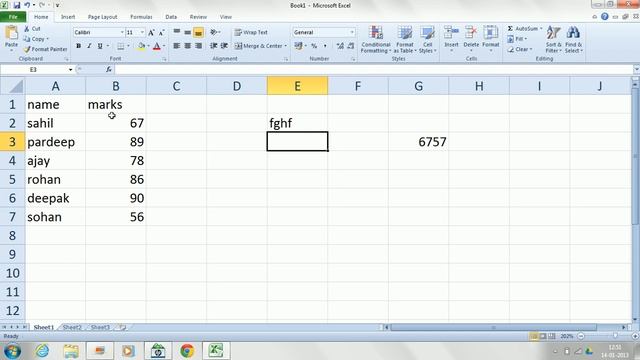The height and width of the screenshot is (360, 640).
Task: Open the General number format dropdown
Action: [x=352, y=32]
